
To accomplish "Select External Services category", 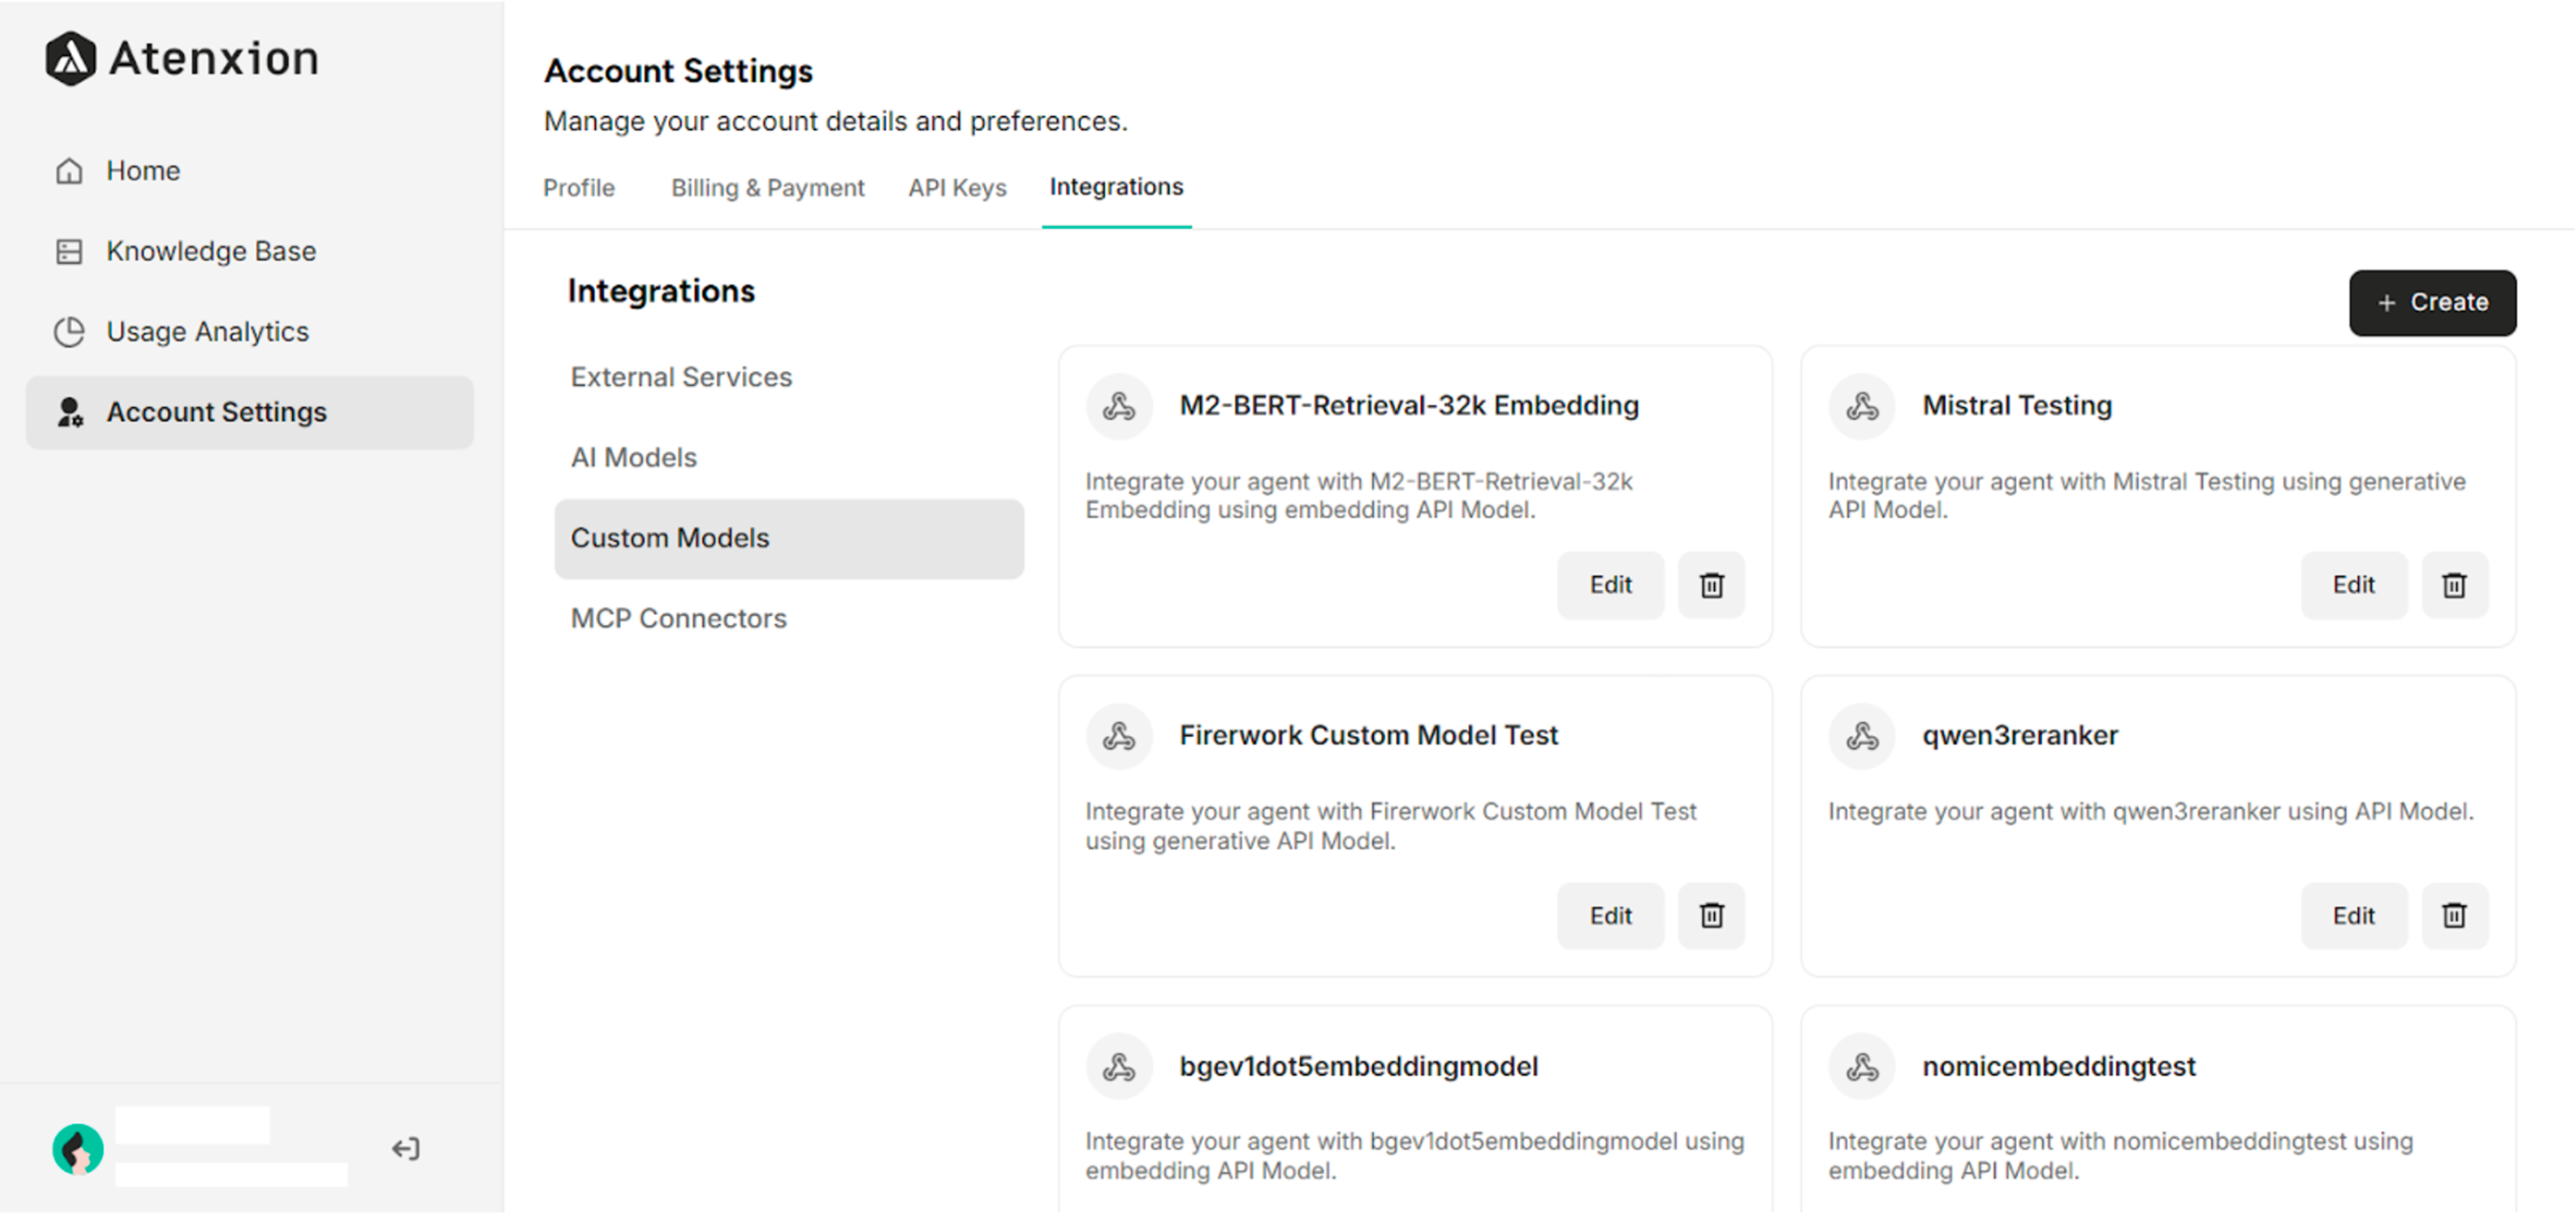I will 681,377.
